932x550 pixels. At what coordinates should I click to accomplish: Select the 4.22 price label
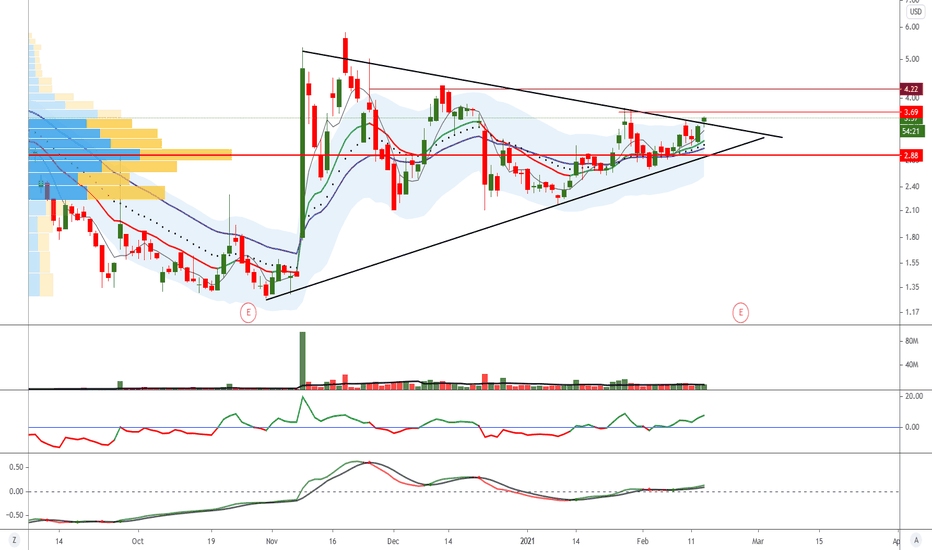[911, 89]
